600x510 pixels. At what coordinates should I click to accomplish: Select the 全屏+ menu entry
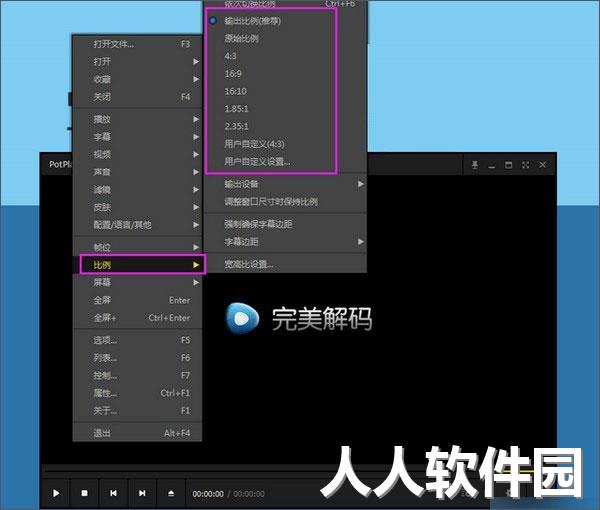point(137,318)
